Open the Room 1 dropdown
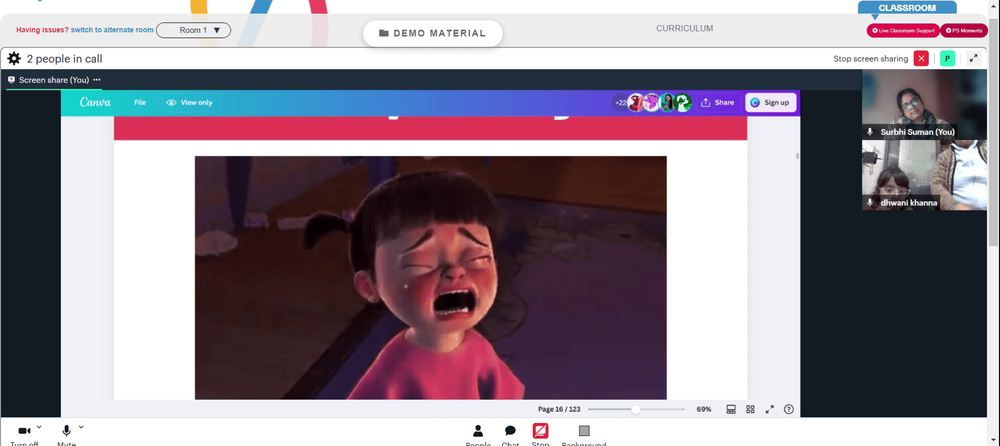This screenshot has height=446, width=1000. pyautogui.click(x=193, y=30)
